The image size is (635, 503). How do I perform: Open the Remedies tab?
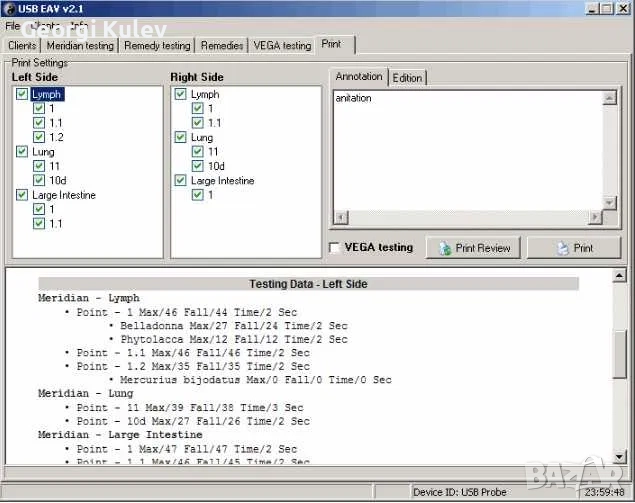221,45
